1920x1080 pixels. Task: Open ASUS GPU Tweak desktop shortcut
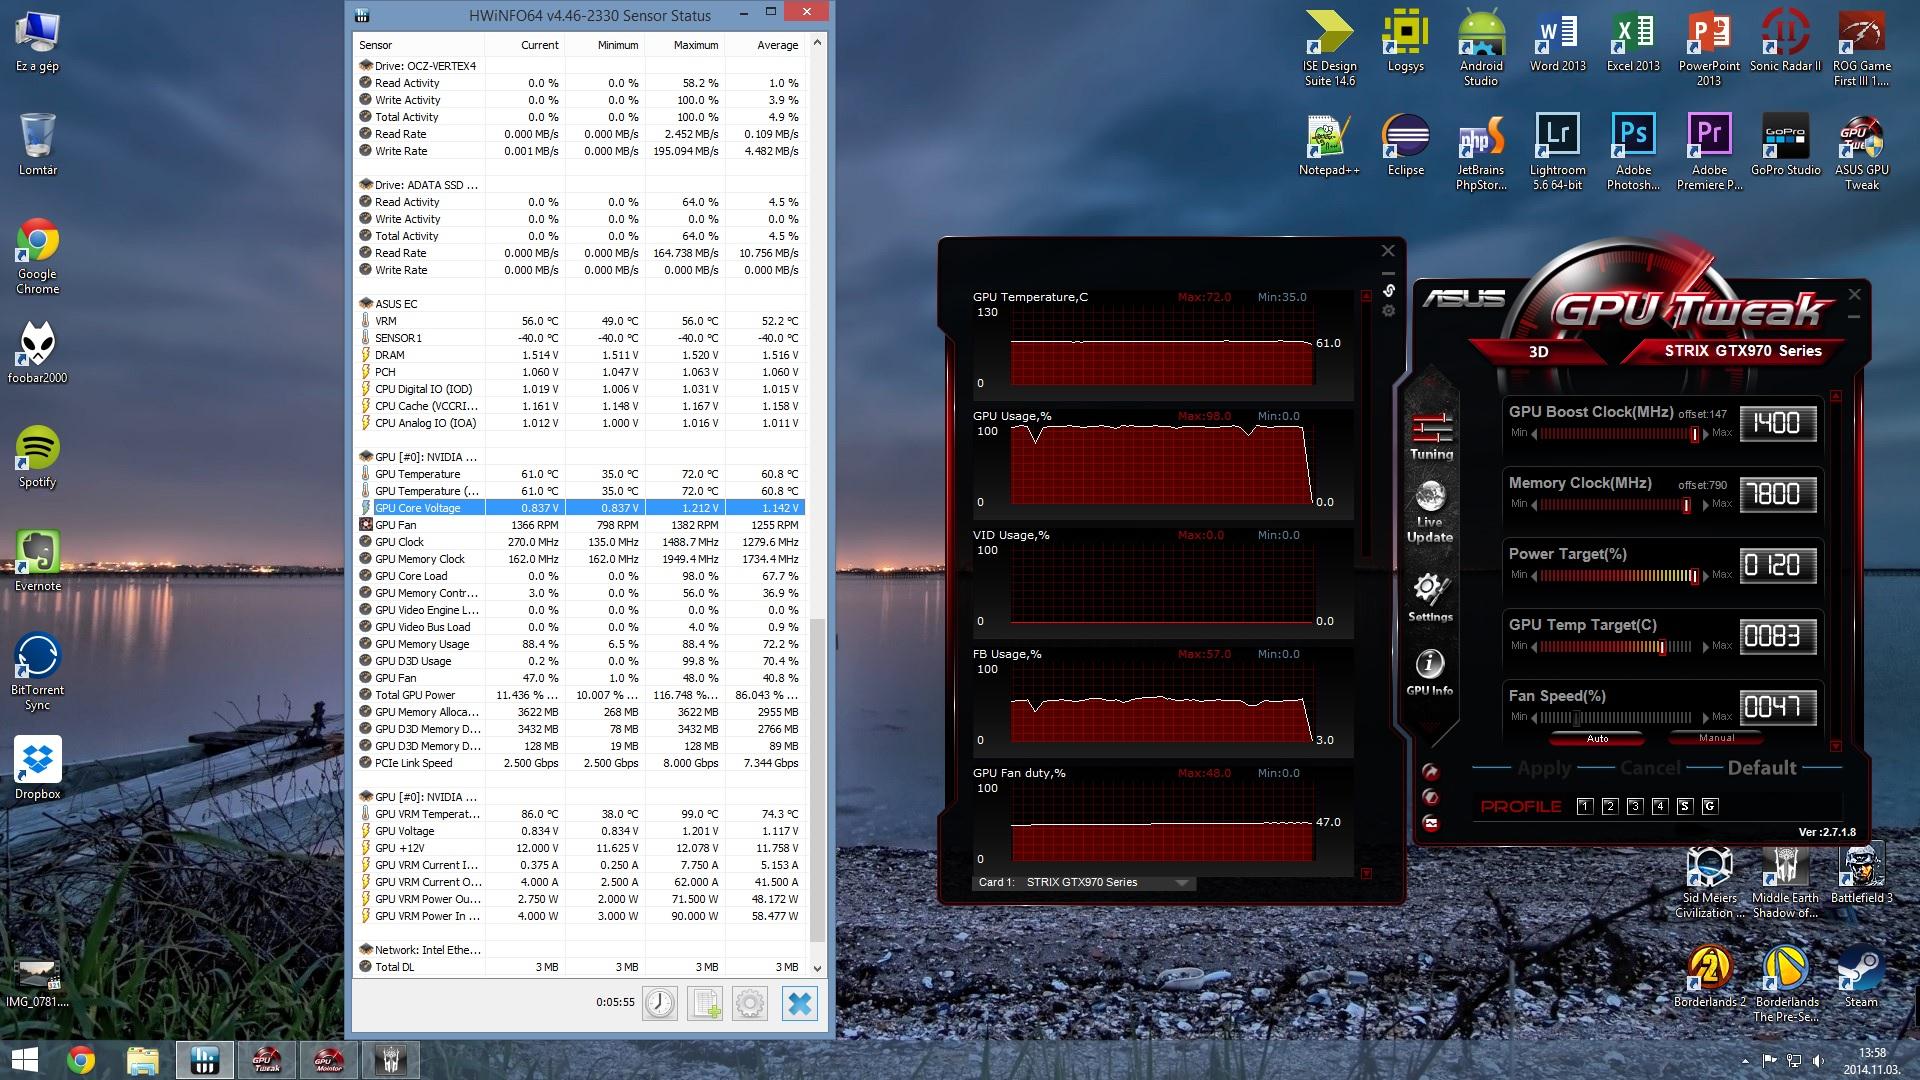[1861, 152]
